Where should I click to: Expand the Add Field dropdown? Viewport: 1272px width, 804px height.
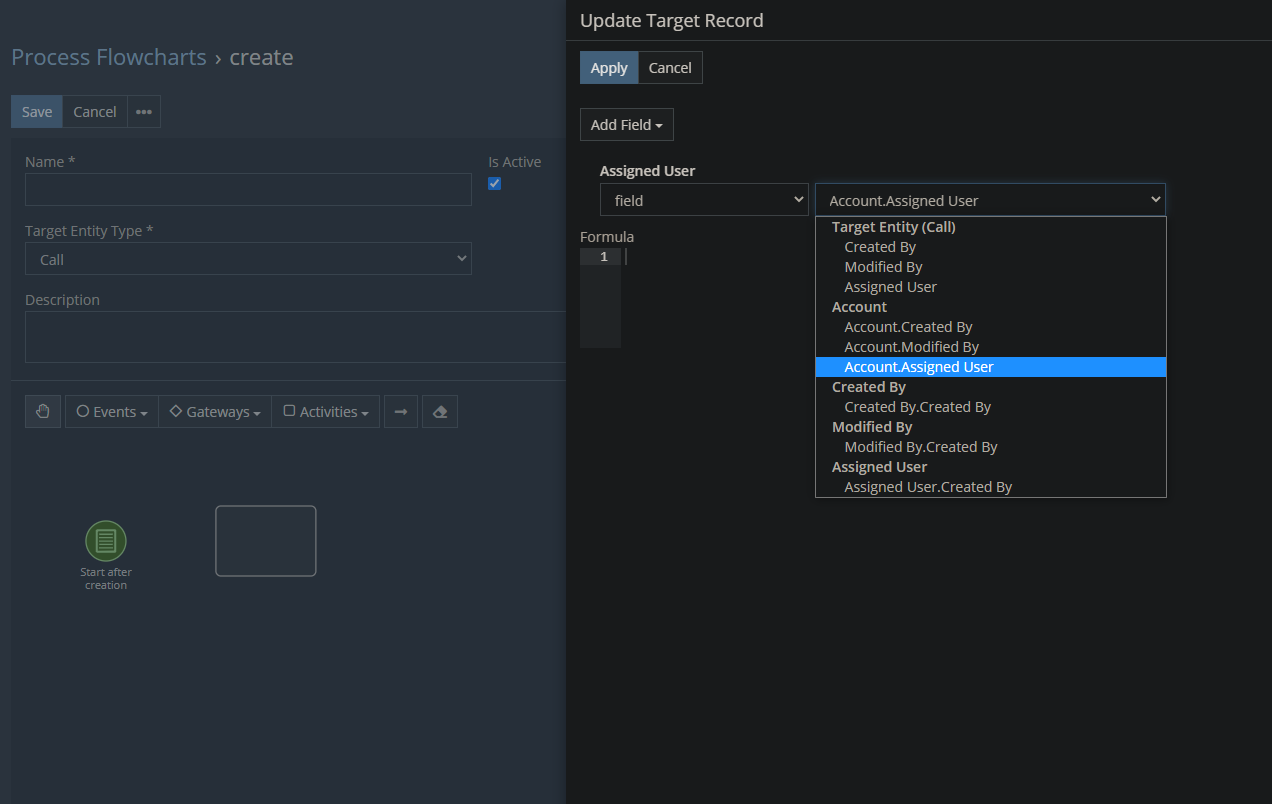[627, 125]
